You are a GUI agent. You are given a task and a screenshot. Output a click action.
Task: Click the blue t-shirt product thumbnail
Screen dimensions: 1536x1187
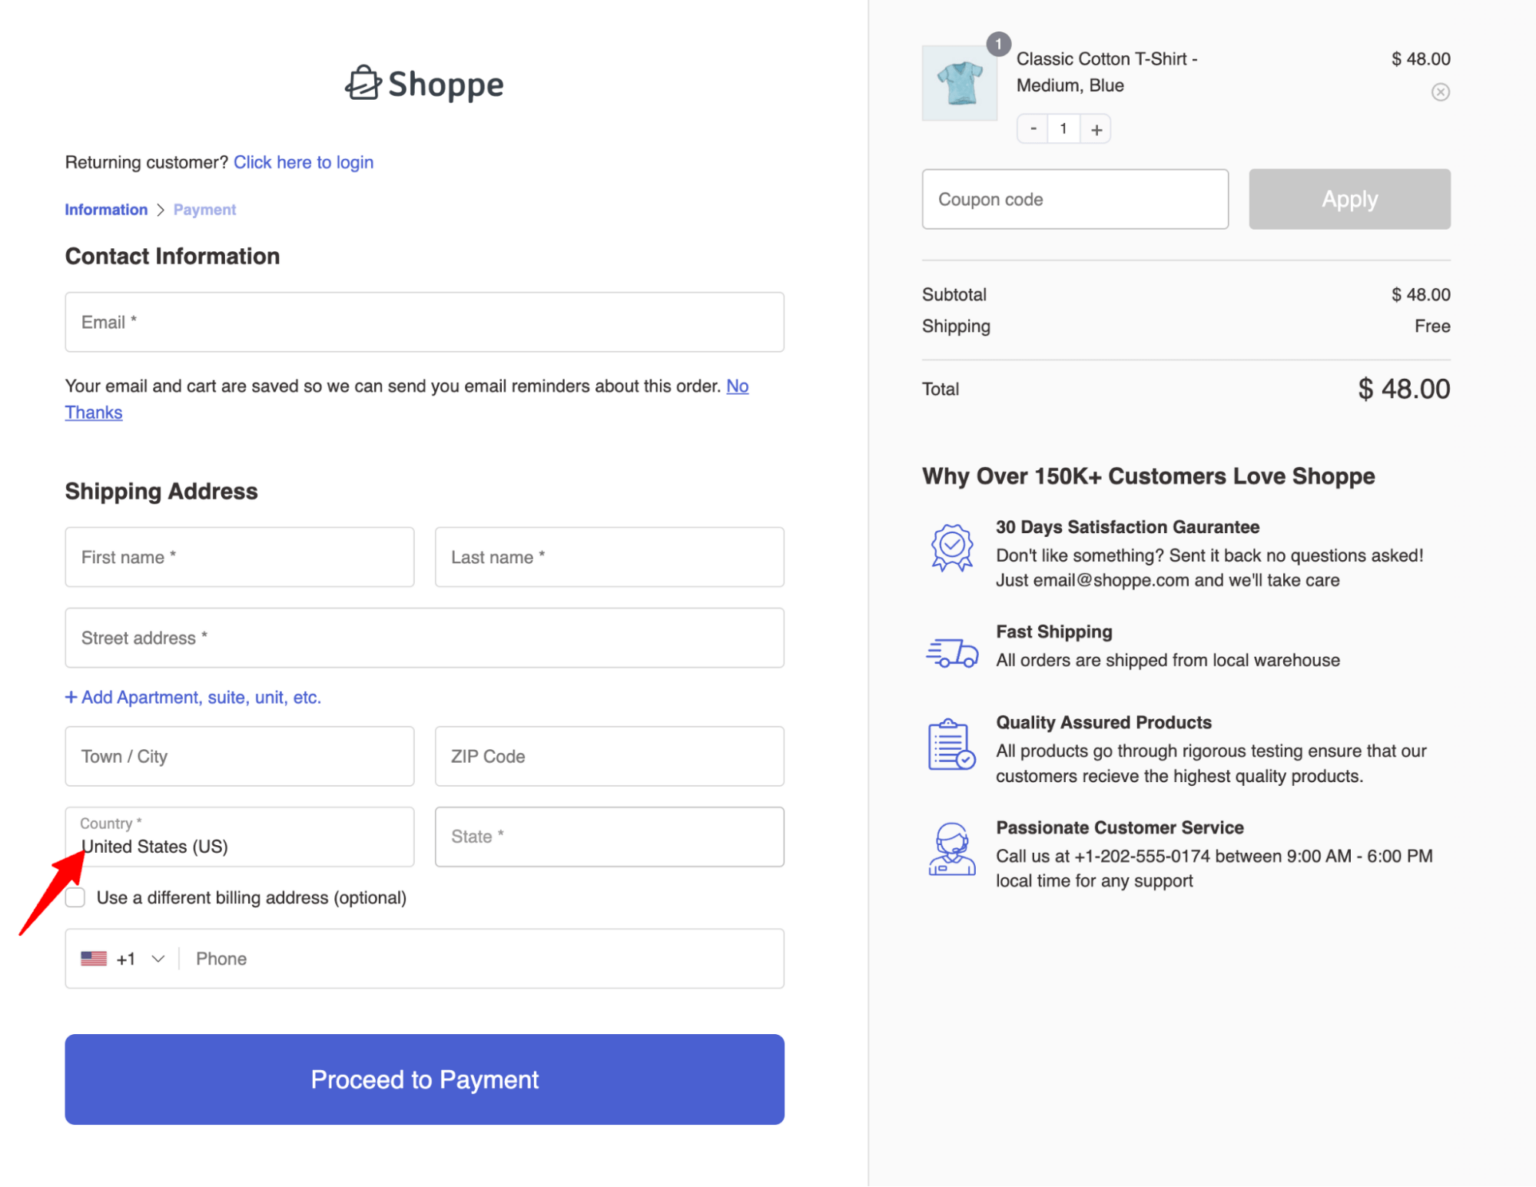click(x=959, y=83)
